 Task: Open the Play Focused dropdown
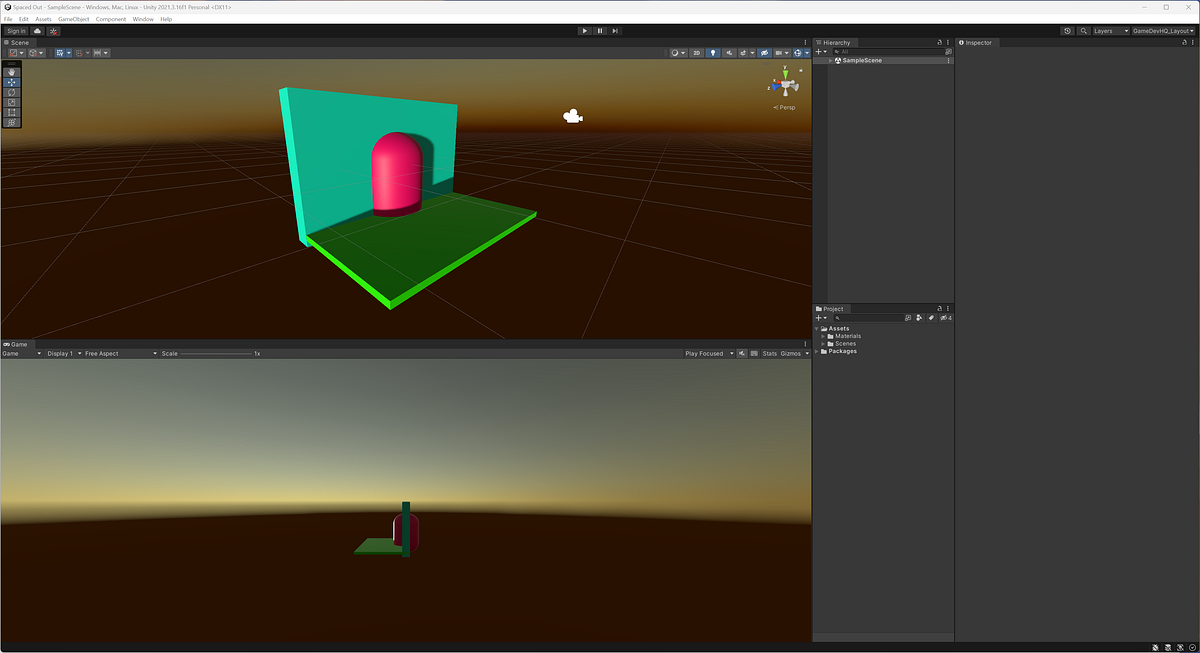[x=707, y=353]
